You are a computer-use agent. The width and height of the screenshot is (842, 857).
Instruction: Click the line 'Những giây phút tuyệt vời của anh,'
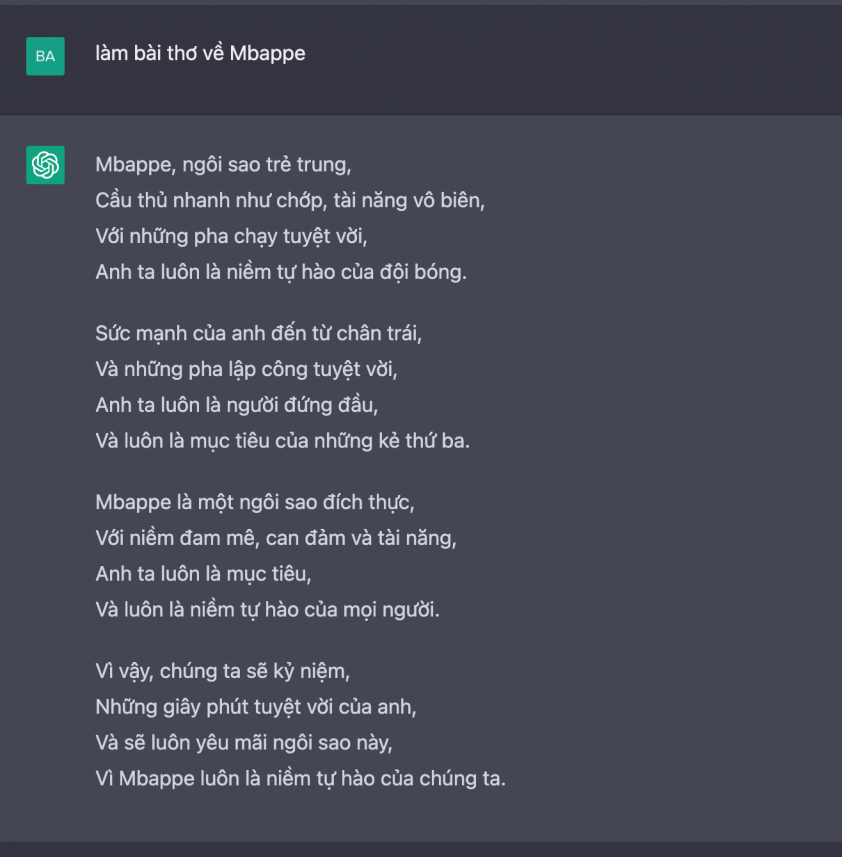click(256, 707)
